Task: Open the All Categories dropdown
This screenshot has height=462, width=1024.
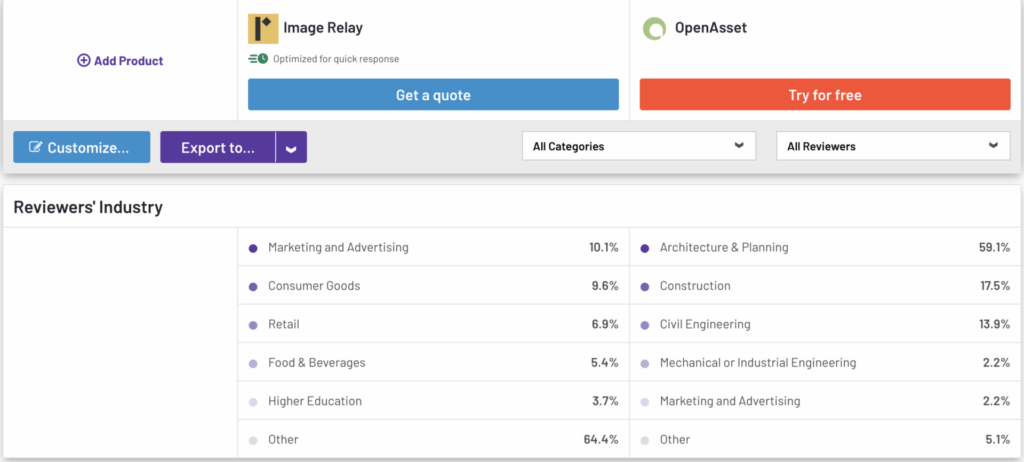Action: (639, 146)
